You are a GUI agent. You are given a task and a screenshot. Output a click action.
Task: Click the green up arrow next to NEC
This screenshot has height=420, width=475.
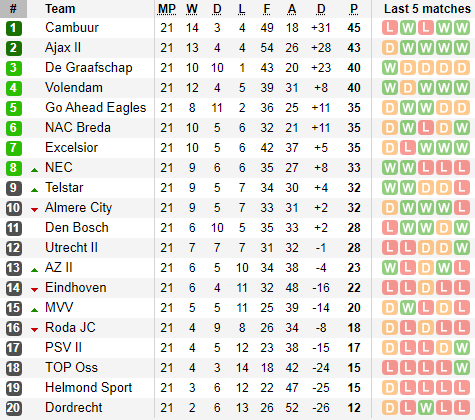34,170
